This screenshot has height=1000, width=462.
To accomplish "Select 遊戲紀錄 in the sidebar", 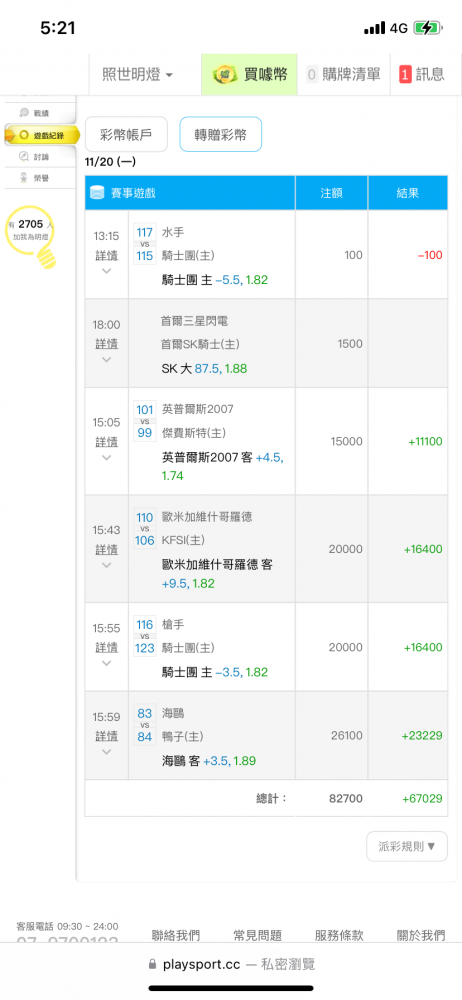I will (41, 135).
